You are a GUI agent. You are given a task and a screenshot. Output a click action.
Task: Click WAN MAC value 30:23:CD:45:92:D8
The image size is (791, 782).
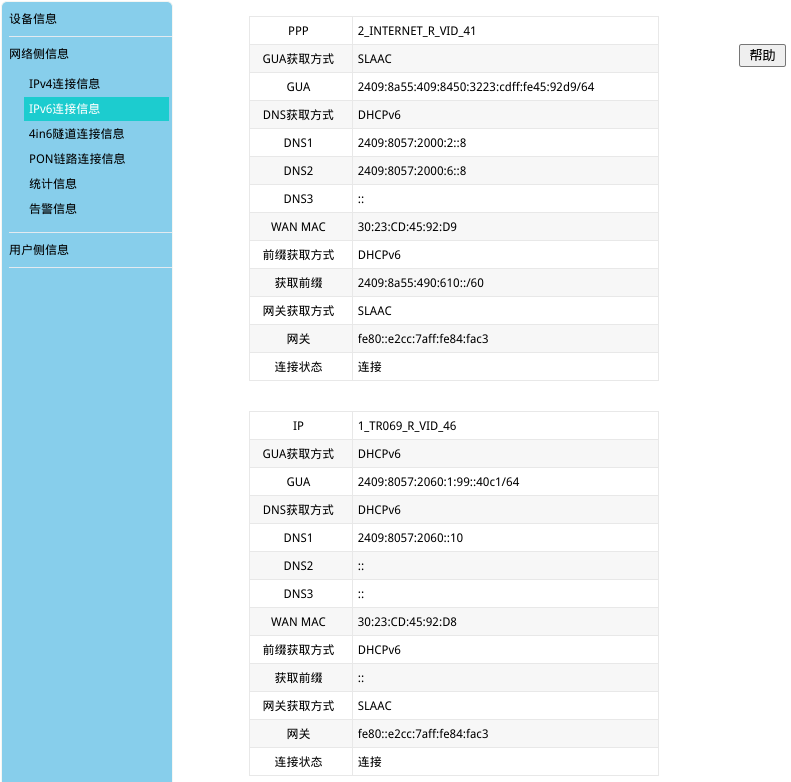(407, 622)
